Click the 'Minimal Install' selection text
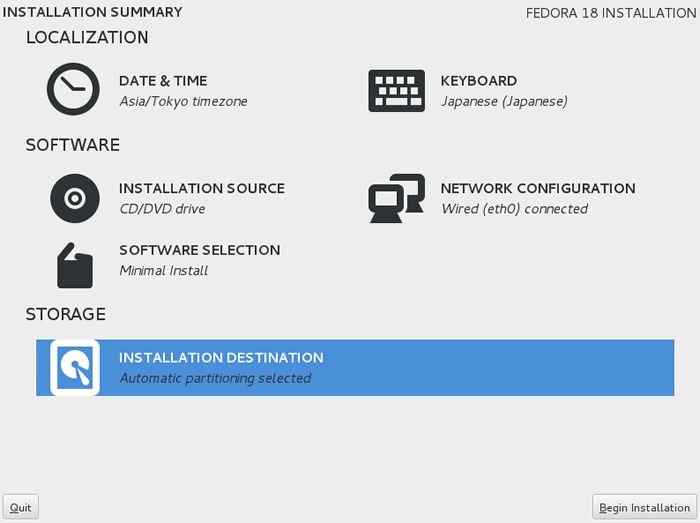700x523 pixels. [x=163, y=270]
